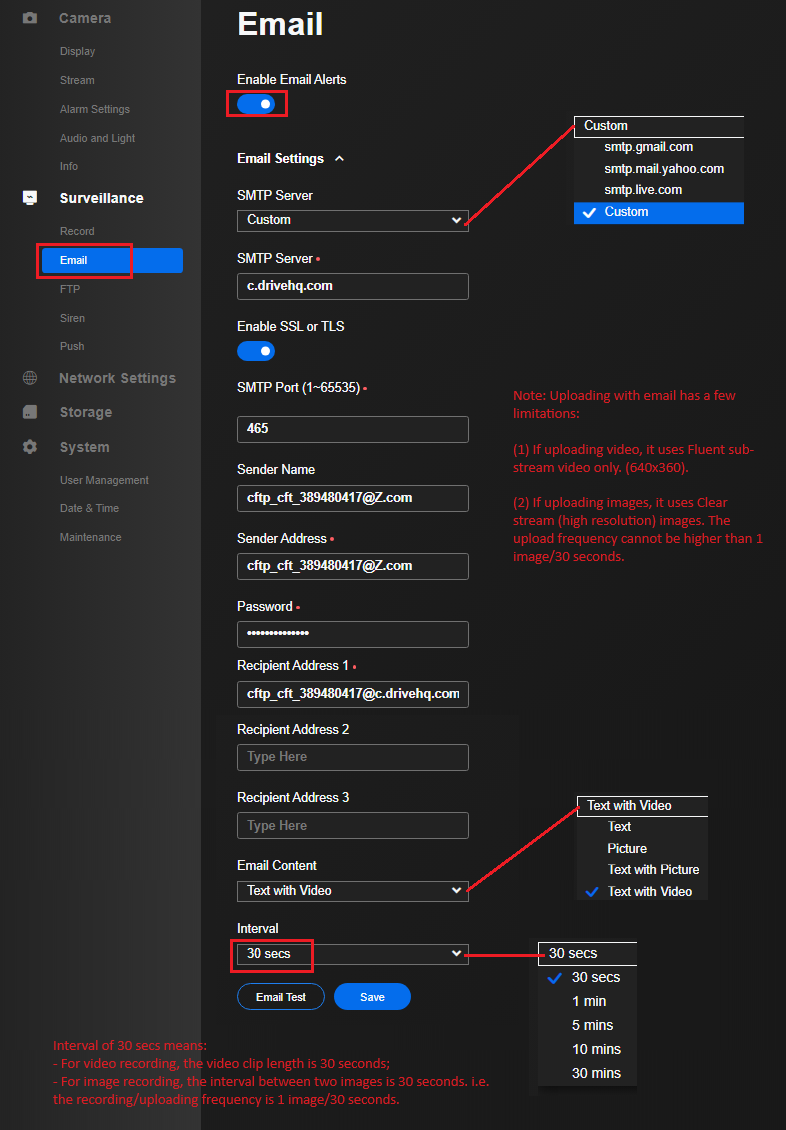
Task: Focus the Recipient Address 2 field
Action: click(x=352, y=757)
